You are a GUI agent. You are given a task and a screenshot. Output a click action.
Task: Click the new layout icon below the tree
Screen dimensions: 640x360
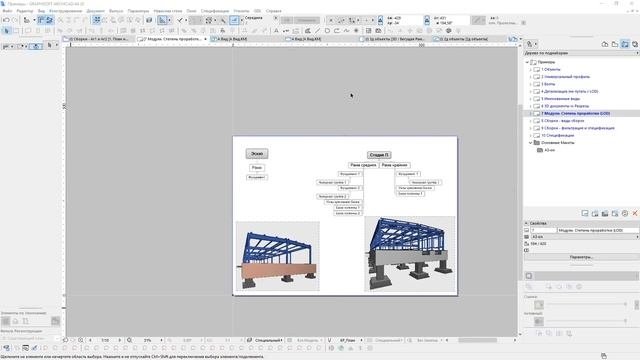tap(585, 213)
